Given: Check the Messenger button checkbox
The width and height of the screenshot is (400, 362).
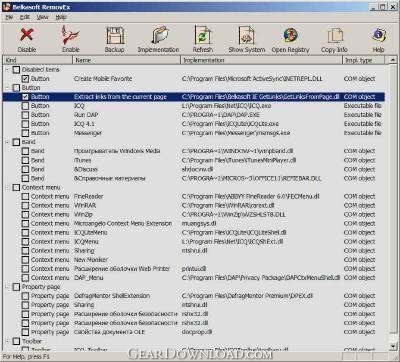Looking at the screenshot, I should [25, 133].
